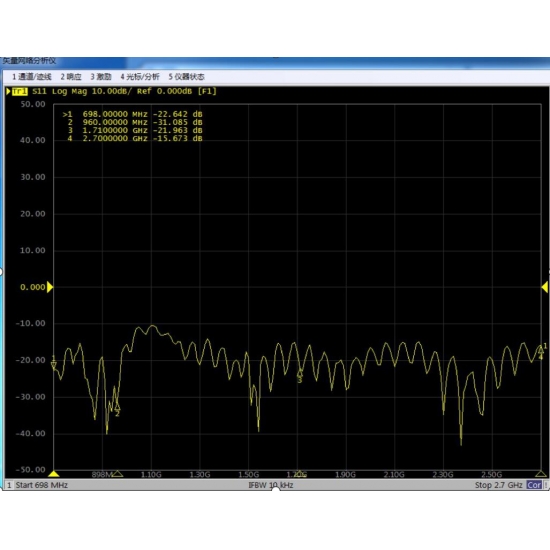This screenshot has width=550, height=550.
Task: Open the 2 响应 menu
Action: (x=71, y=76)
